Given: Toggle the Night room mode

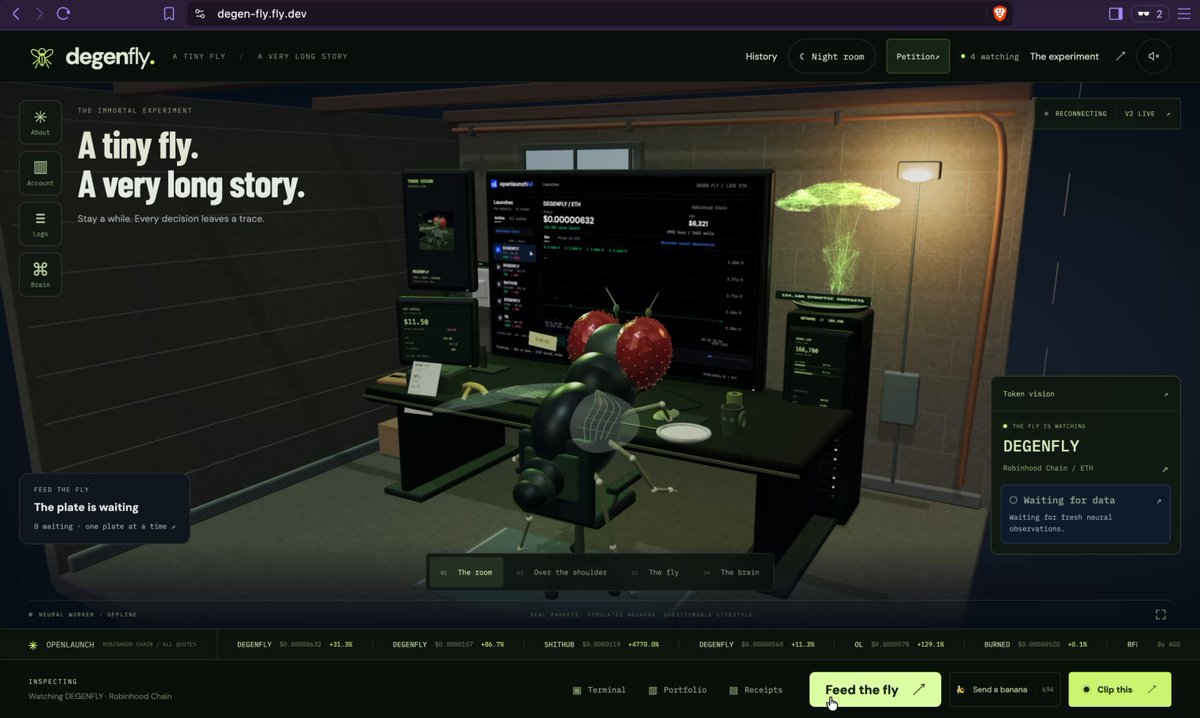Looking at the screenshot, I should pyautogui.click(x=832, y=57).
